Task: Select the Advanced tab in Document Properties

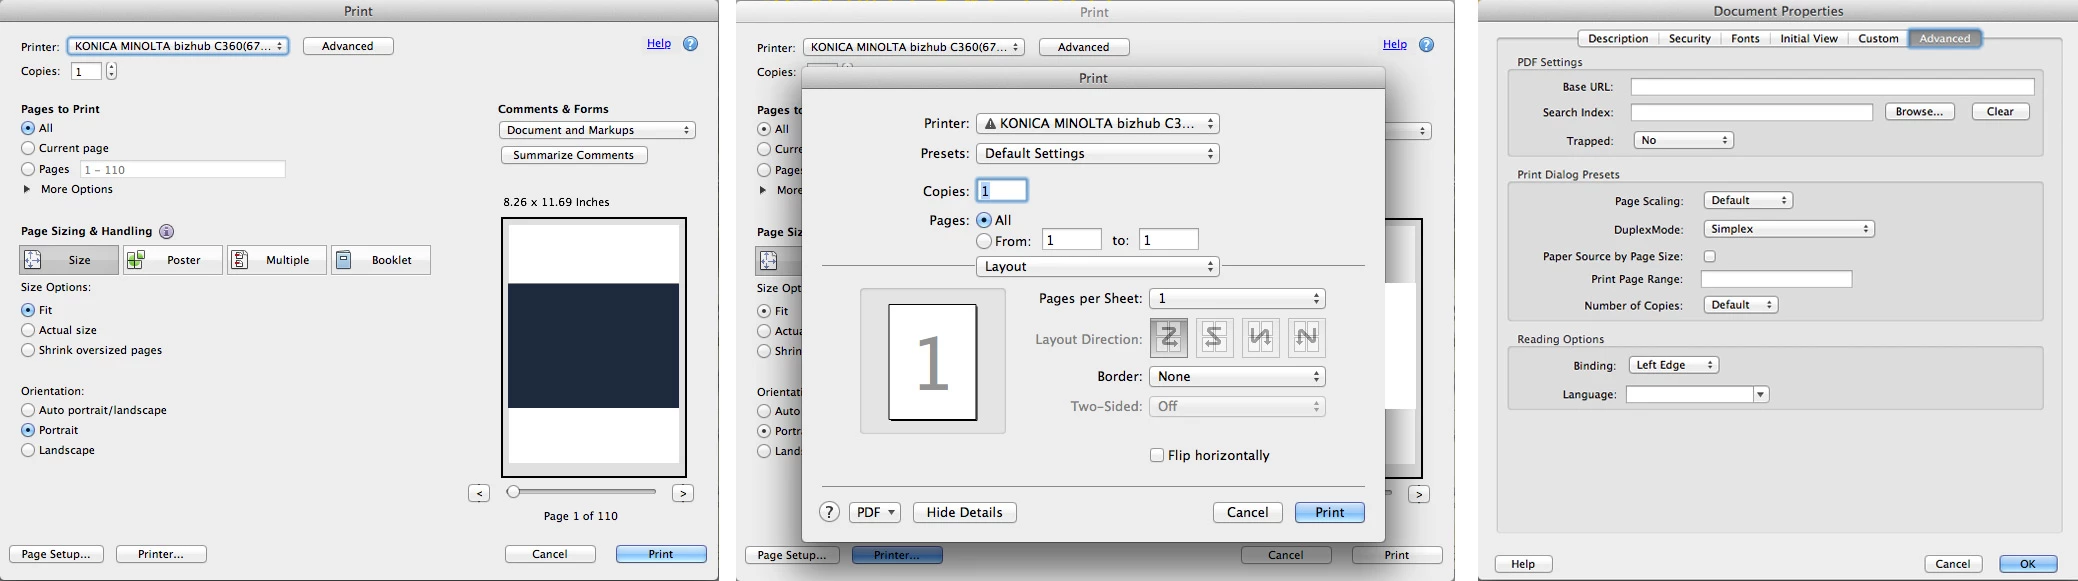Action: pos(1945,38)
